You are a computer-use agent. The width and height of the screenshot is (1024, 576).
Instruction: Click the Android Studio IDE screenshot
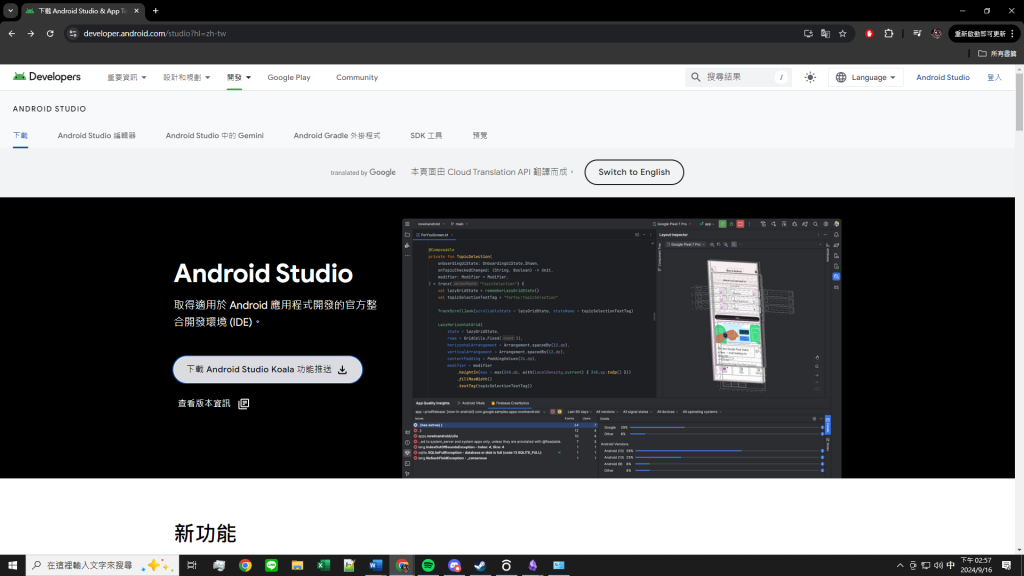pyautogui.click(x=622, y=348)
